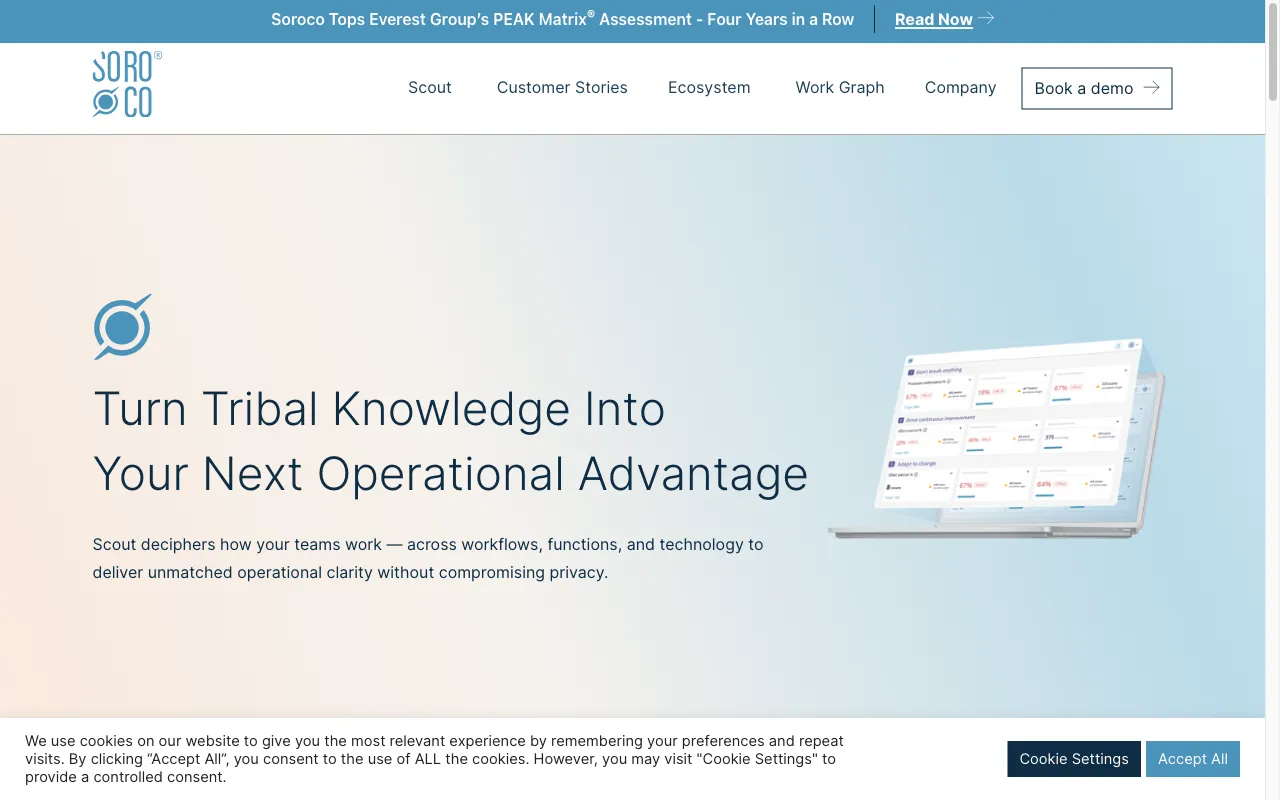Open the Scout menu
Screen dimensions: 1280x800
tap(430, 88)
